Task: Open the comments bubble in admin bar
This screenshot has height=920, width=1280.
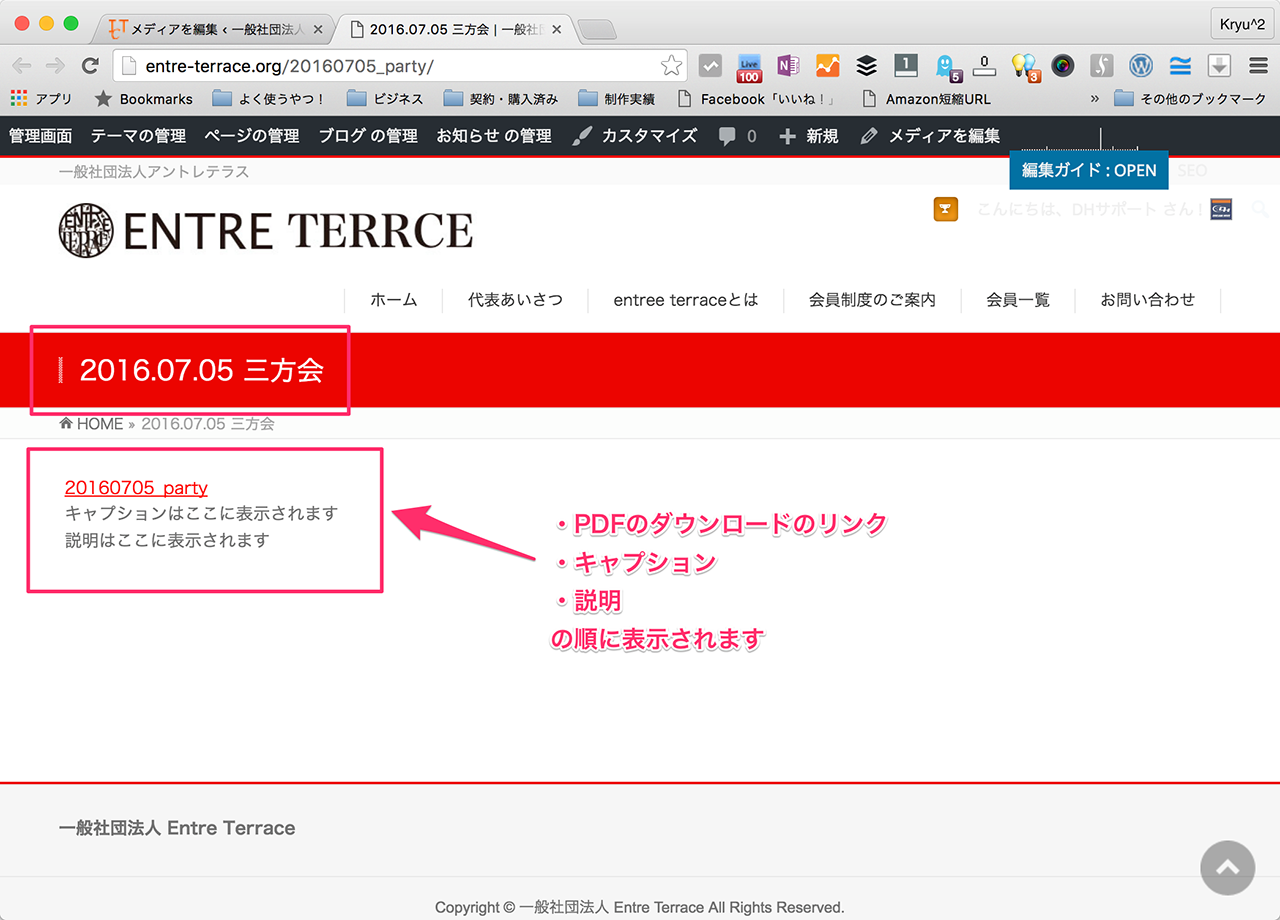Action: [737, 136]
